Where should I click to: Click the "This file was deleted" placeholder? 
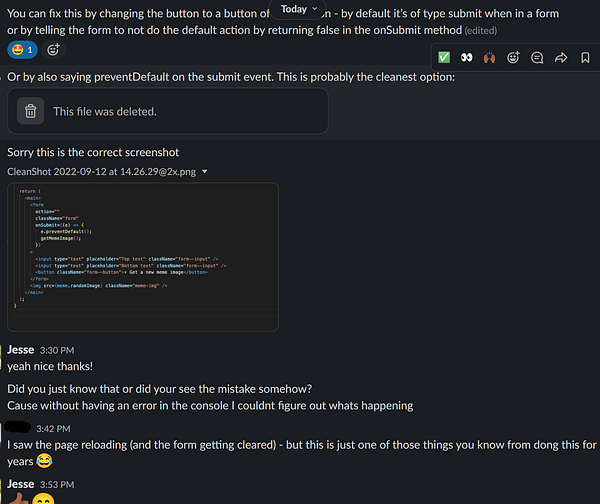click(x=105, y=111)
